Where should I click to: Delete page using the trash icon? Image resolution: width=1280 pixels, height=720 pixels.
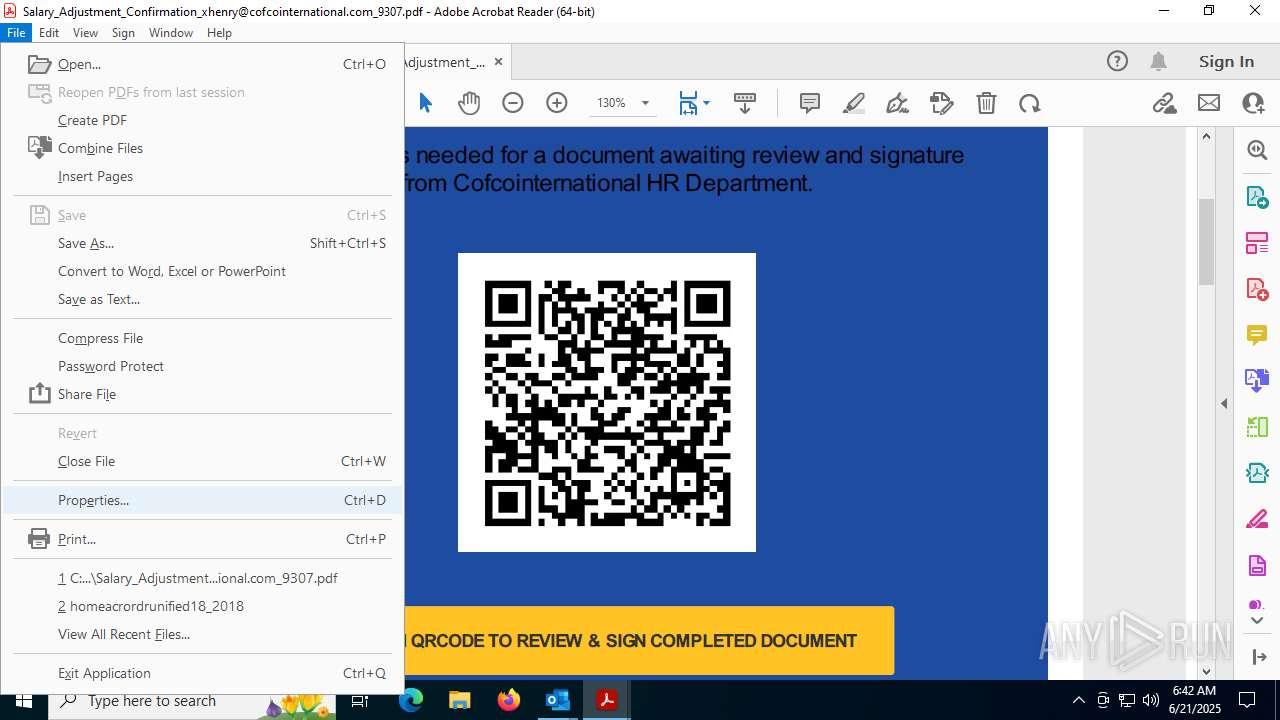[986, 103]
